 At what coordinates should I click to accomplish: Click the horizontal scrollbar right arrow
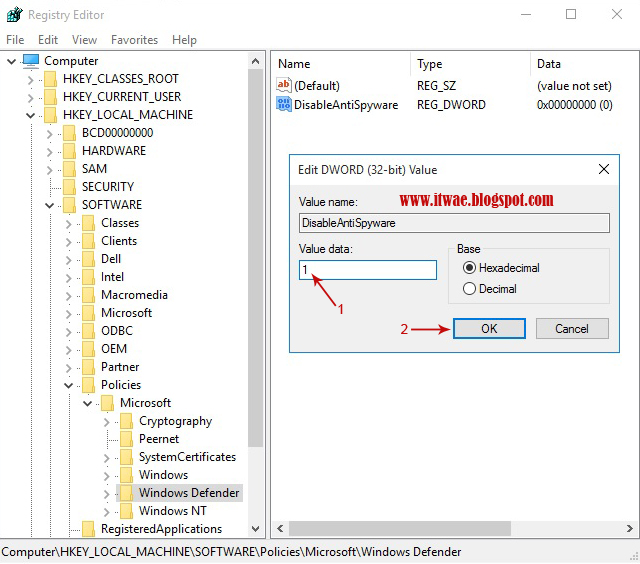[630, 528]
